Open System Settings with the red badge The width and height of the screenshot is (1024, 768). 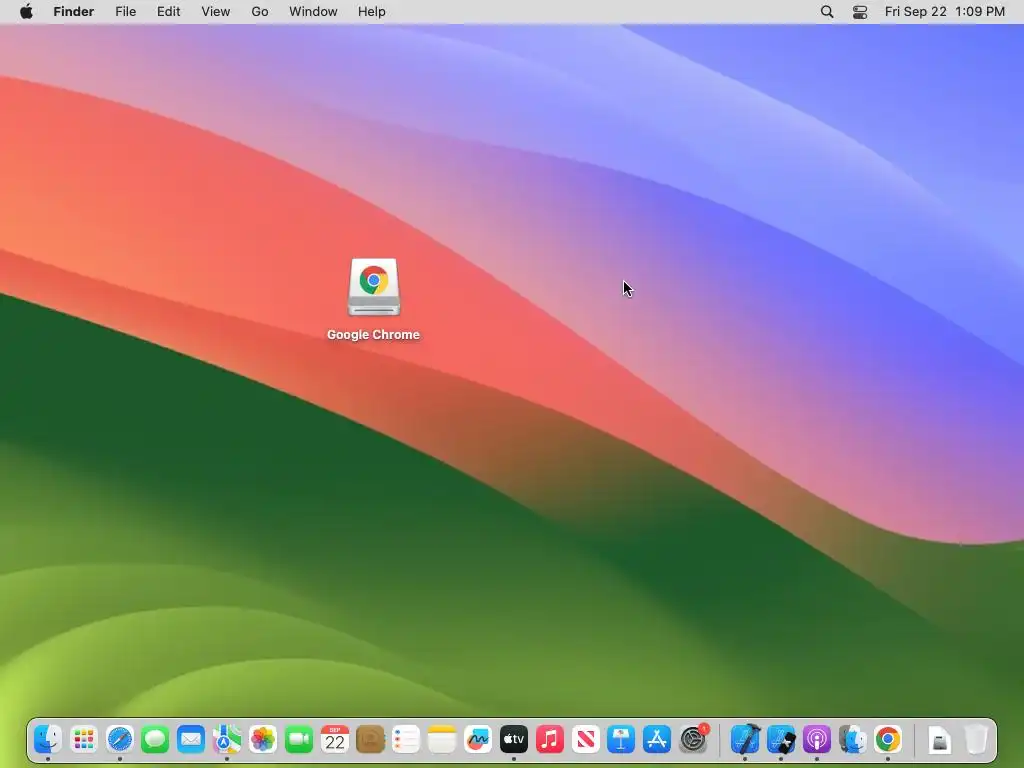click(693, 739)
